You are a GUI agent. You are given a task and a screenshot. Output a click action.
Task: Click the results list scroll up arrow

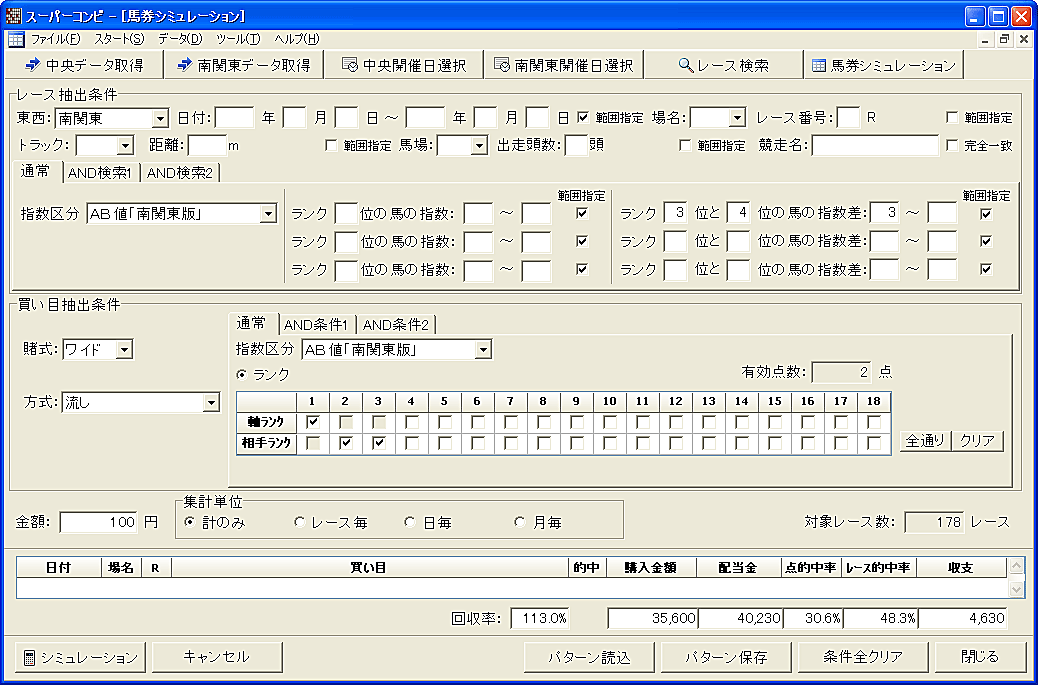[1016, 567]
